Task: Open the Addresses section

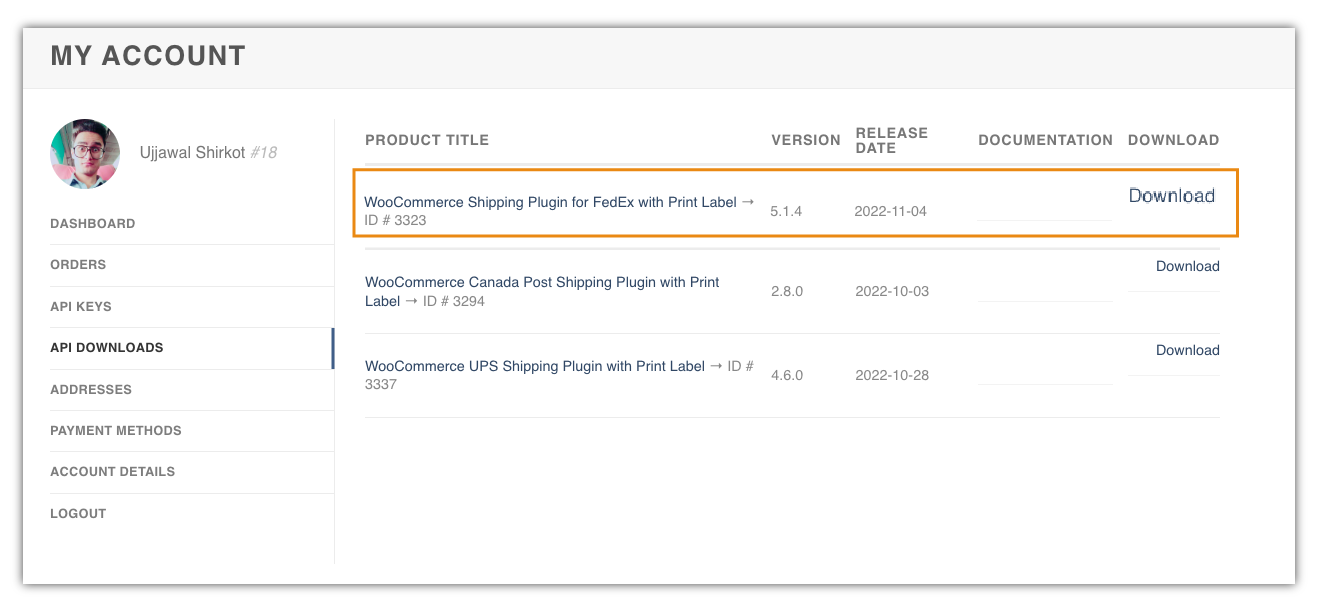Action: [91, 389]
